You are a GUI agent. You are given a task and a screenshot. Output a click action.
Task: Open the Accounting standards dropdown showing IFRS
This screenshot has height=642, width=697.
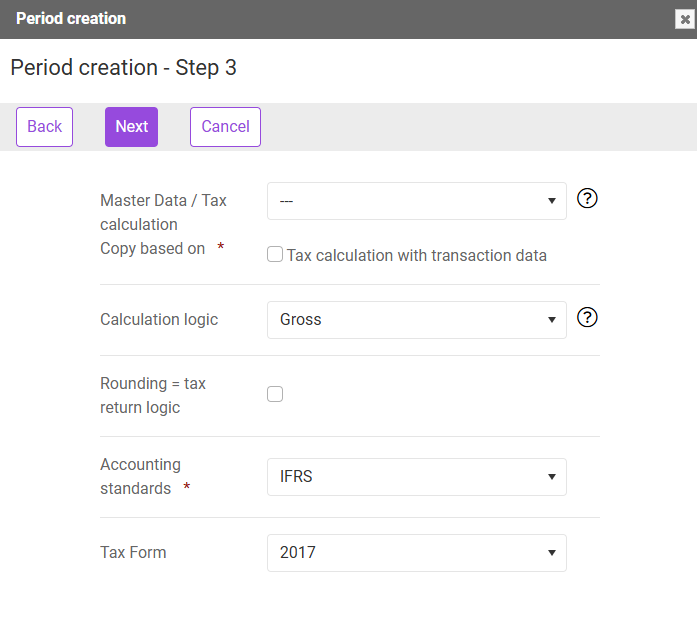[417, 477]
